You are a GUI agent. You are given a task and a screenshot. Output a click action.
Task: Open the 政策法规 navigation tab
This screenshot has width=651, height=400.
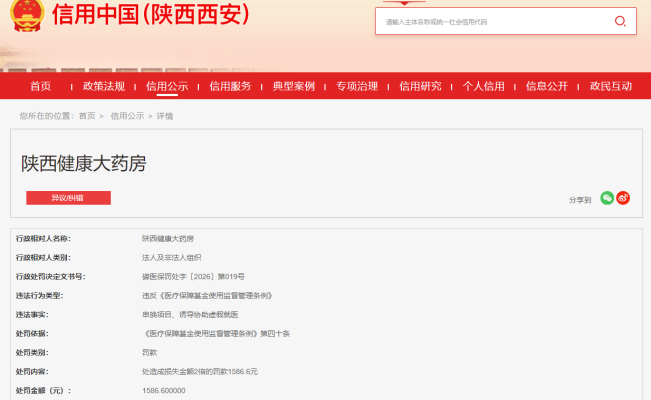[104, 86]
